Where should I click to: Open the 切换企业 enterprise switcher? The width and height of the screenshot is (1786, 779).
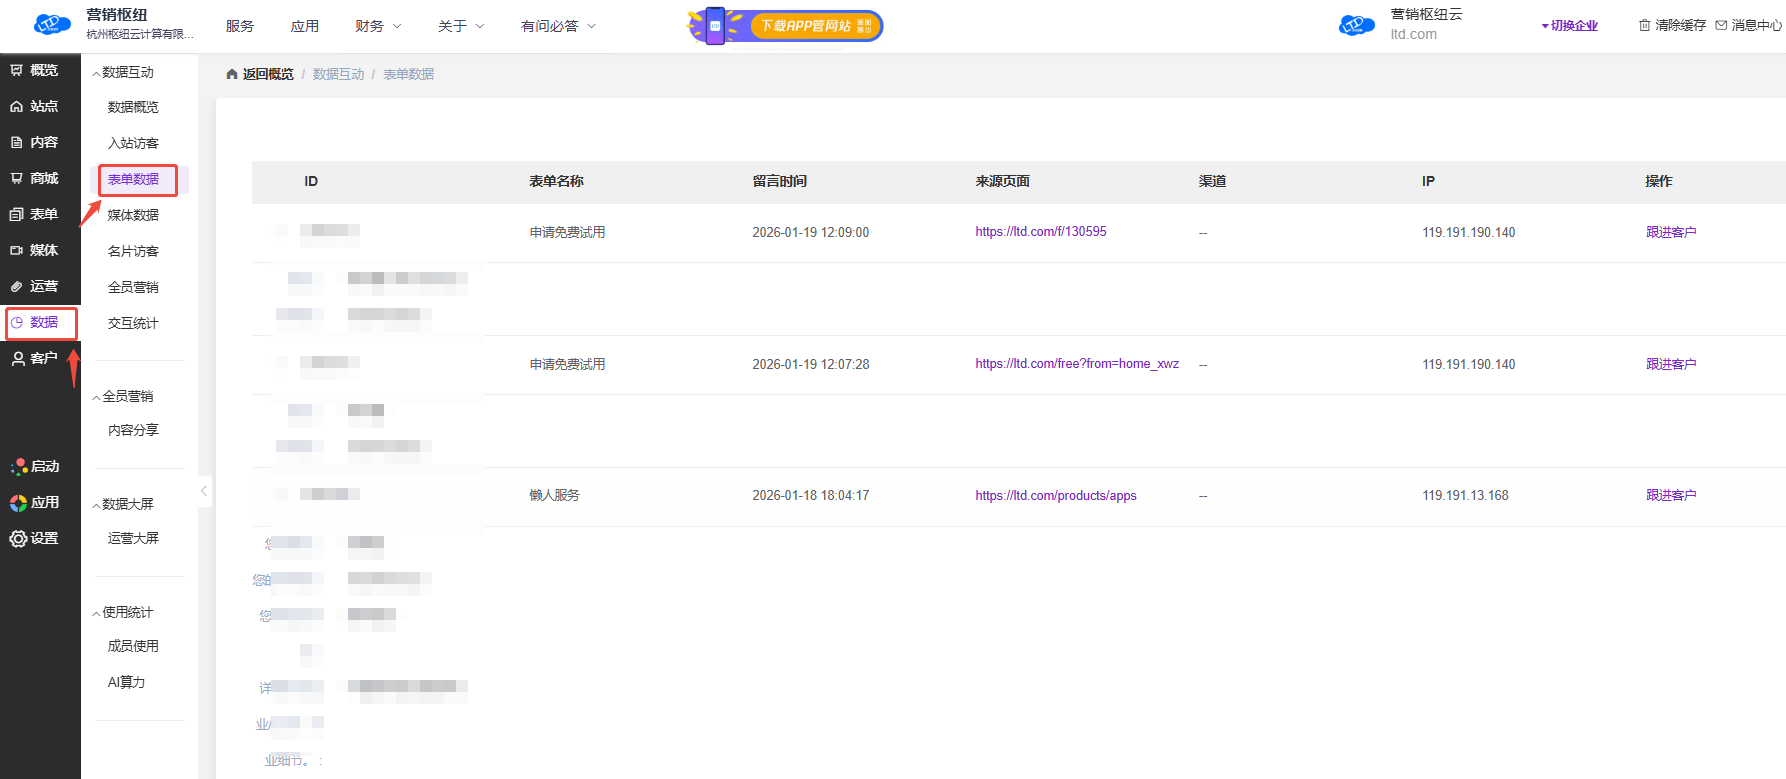1569,26
